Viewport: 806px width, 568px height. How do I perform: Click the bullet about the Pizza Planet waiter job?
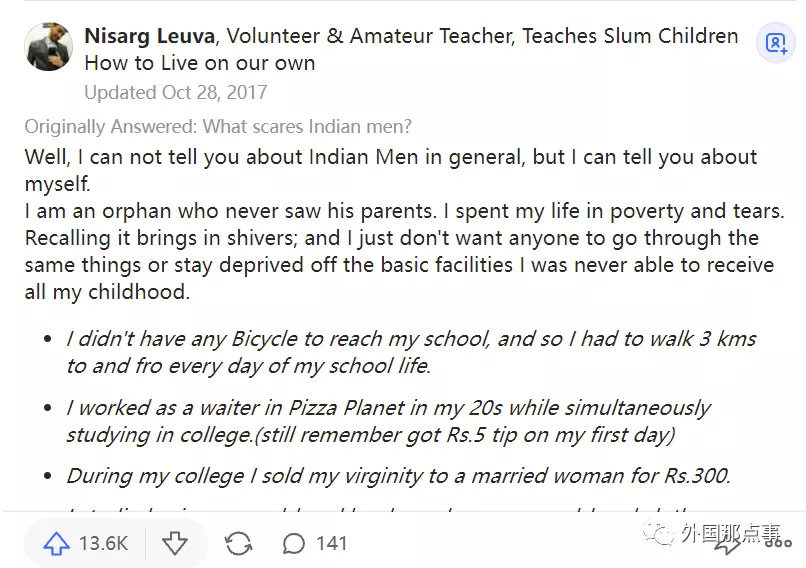pyautogui.click(x=388, y=421)
